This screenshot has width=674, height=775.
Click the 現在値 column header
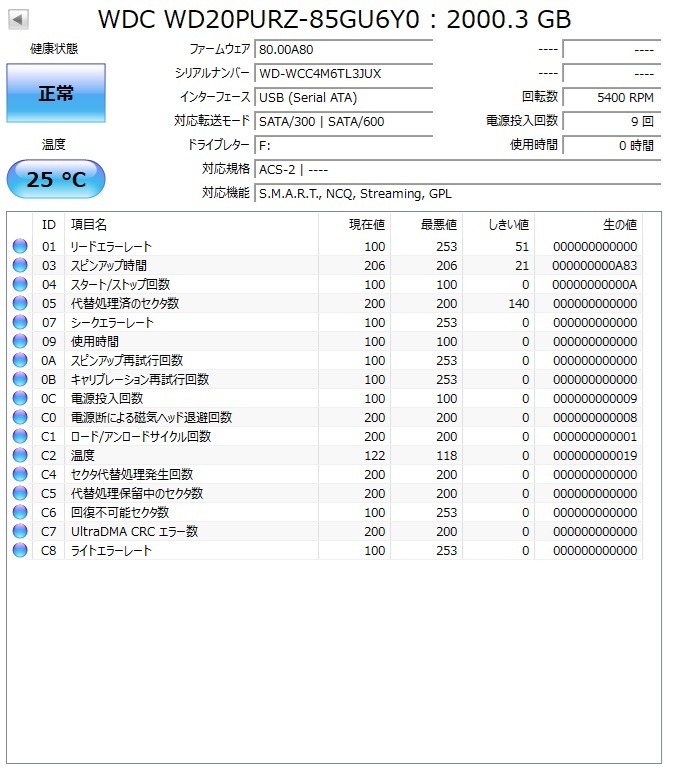(x=355, y=225)
